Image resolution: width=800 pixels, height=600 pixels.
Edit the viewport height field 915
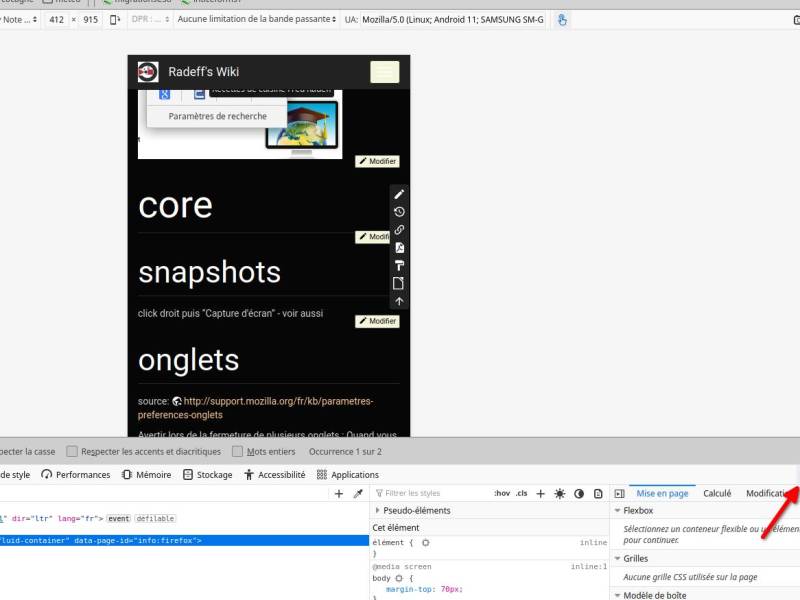coord(90,20)
